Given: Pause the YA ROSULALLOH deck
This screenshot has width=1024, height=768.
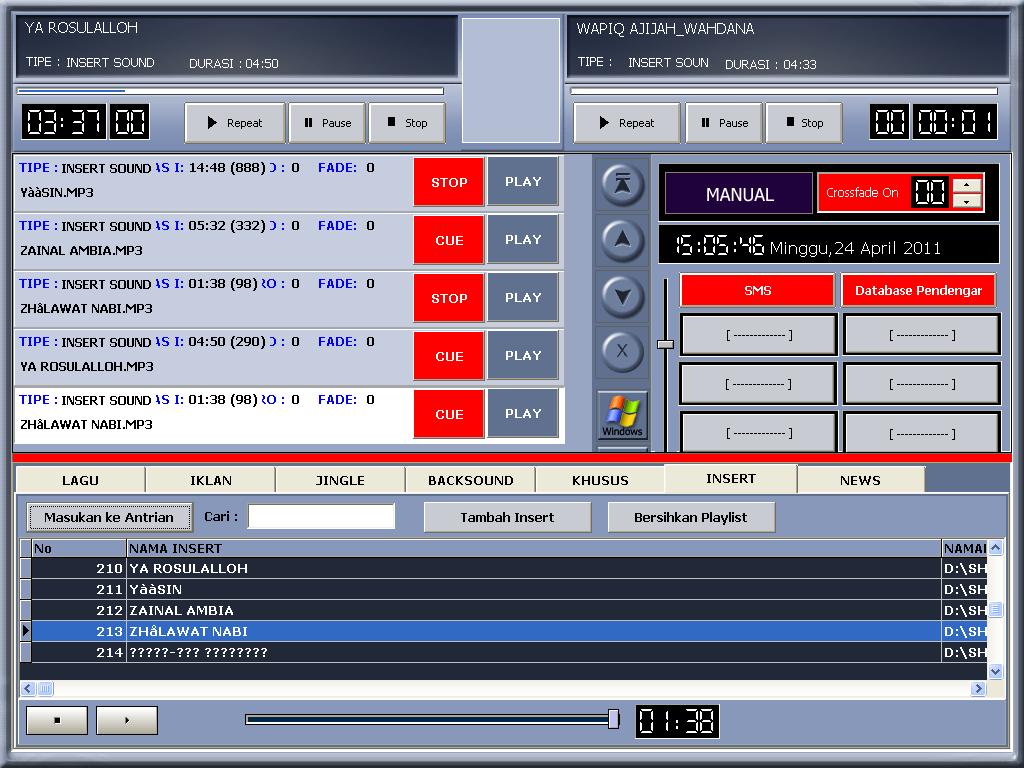Looking at the screenshot, I should coord(327,122).
